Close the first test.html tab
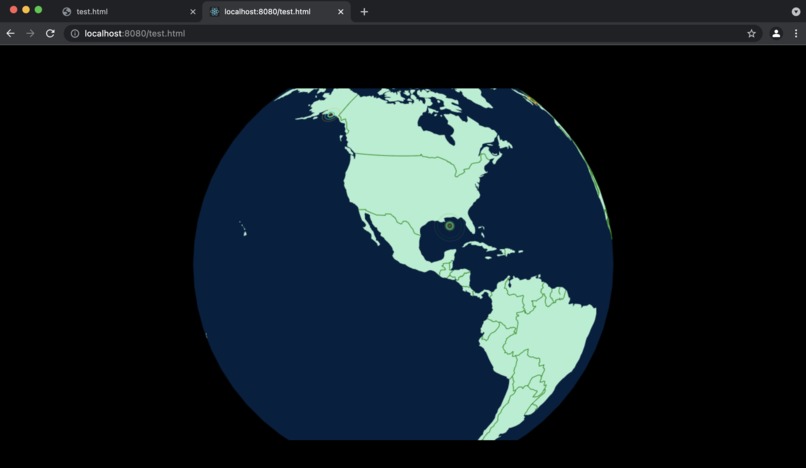 tap(193, 11)
